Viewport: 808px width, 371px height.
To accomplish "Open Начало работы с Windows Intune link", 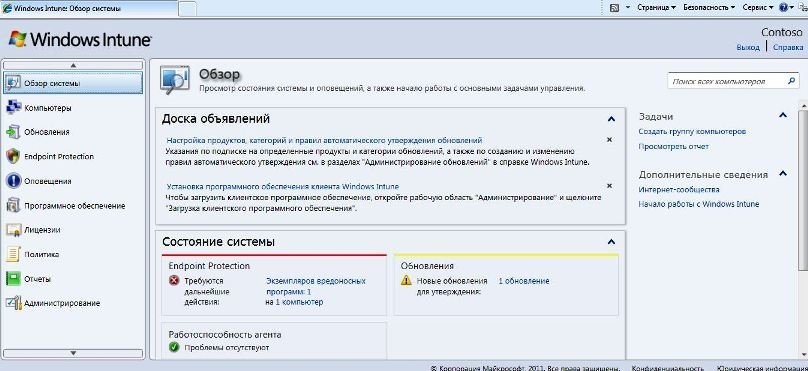I will [x=699, y=204].
